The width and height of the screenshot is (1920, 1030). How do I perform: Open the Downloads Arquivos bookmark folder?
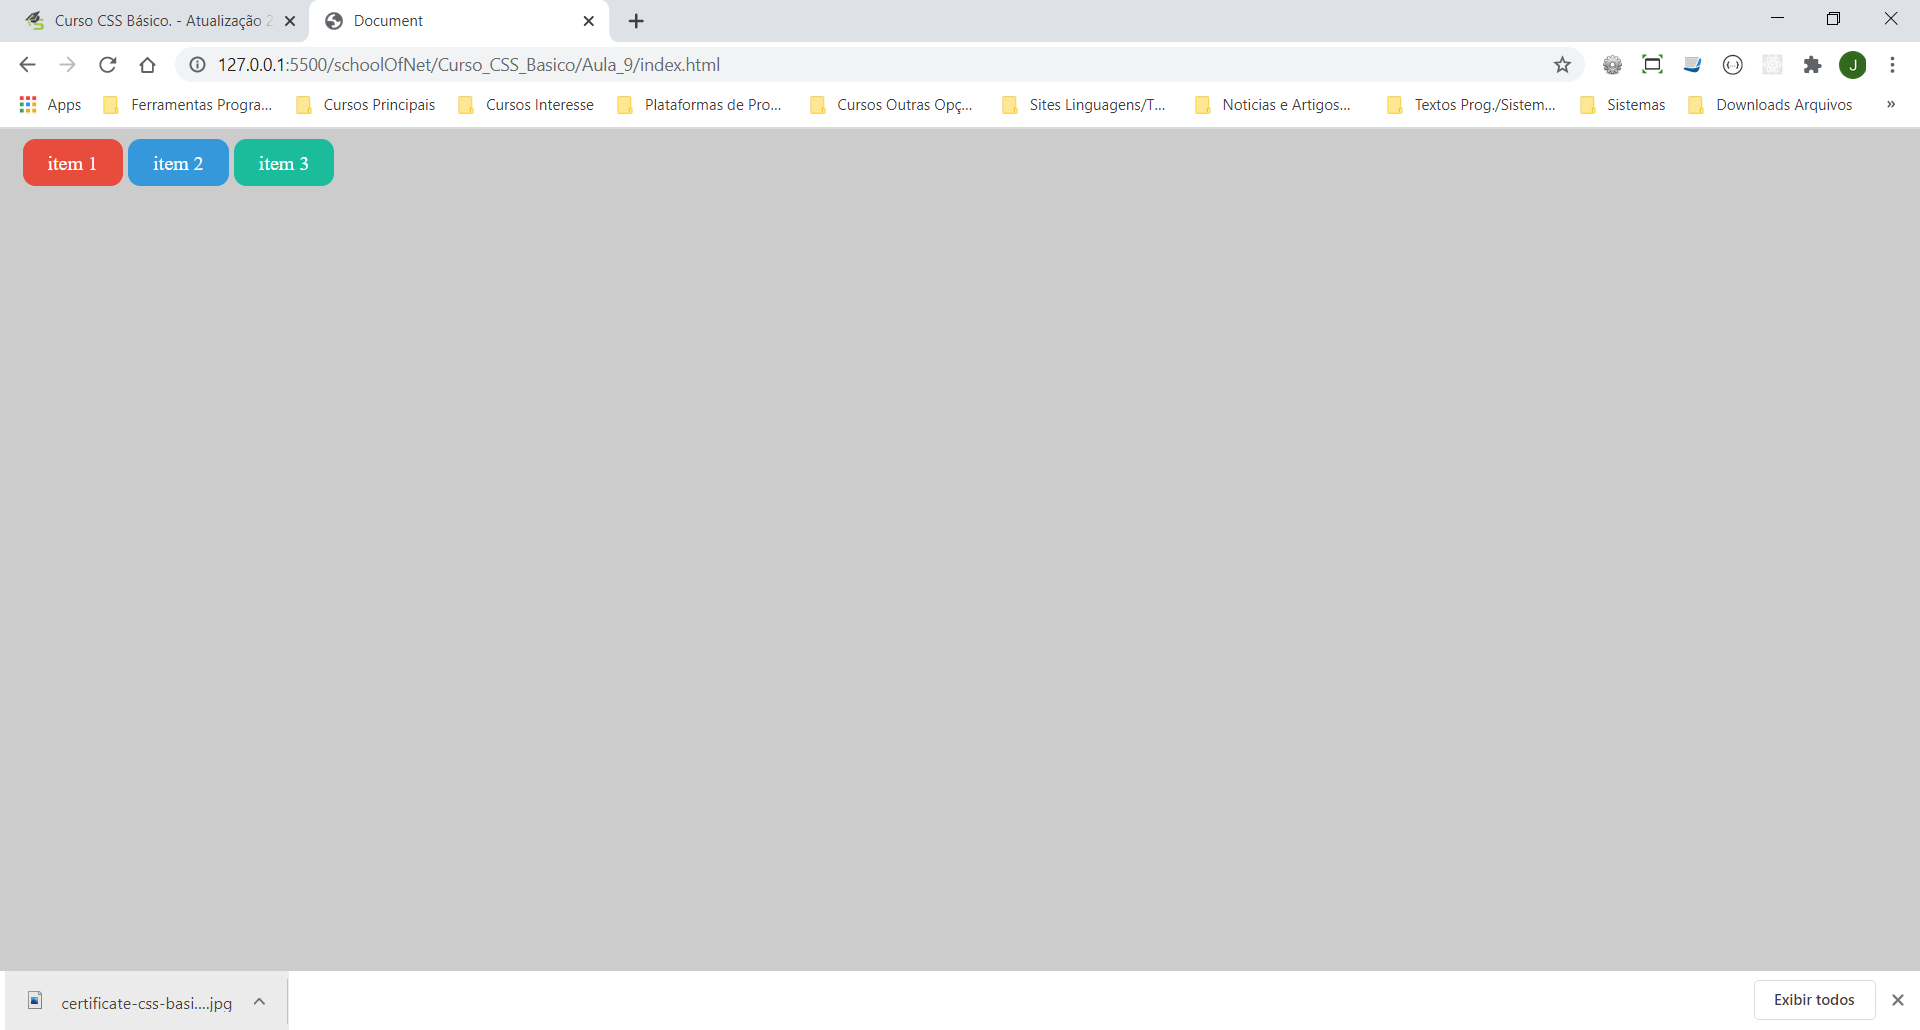[1771, 105]
